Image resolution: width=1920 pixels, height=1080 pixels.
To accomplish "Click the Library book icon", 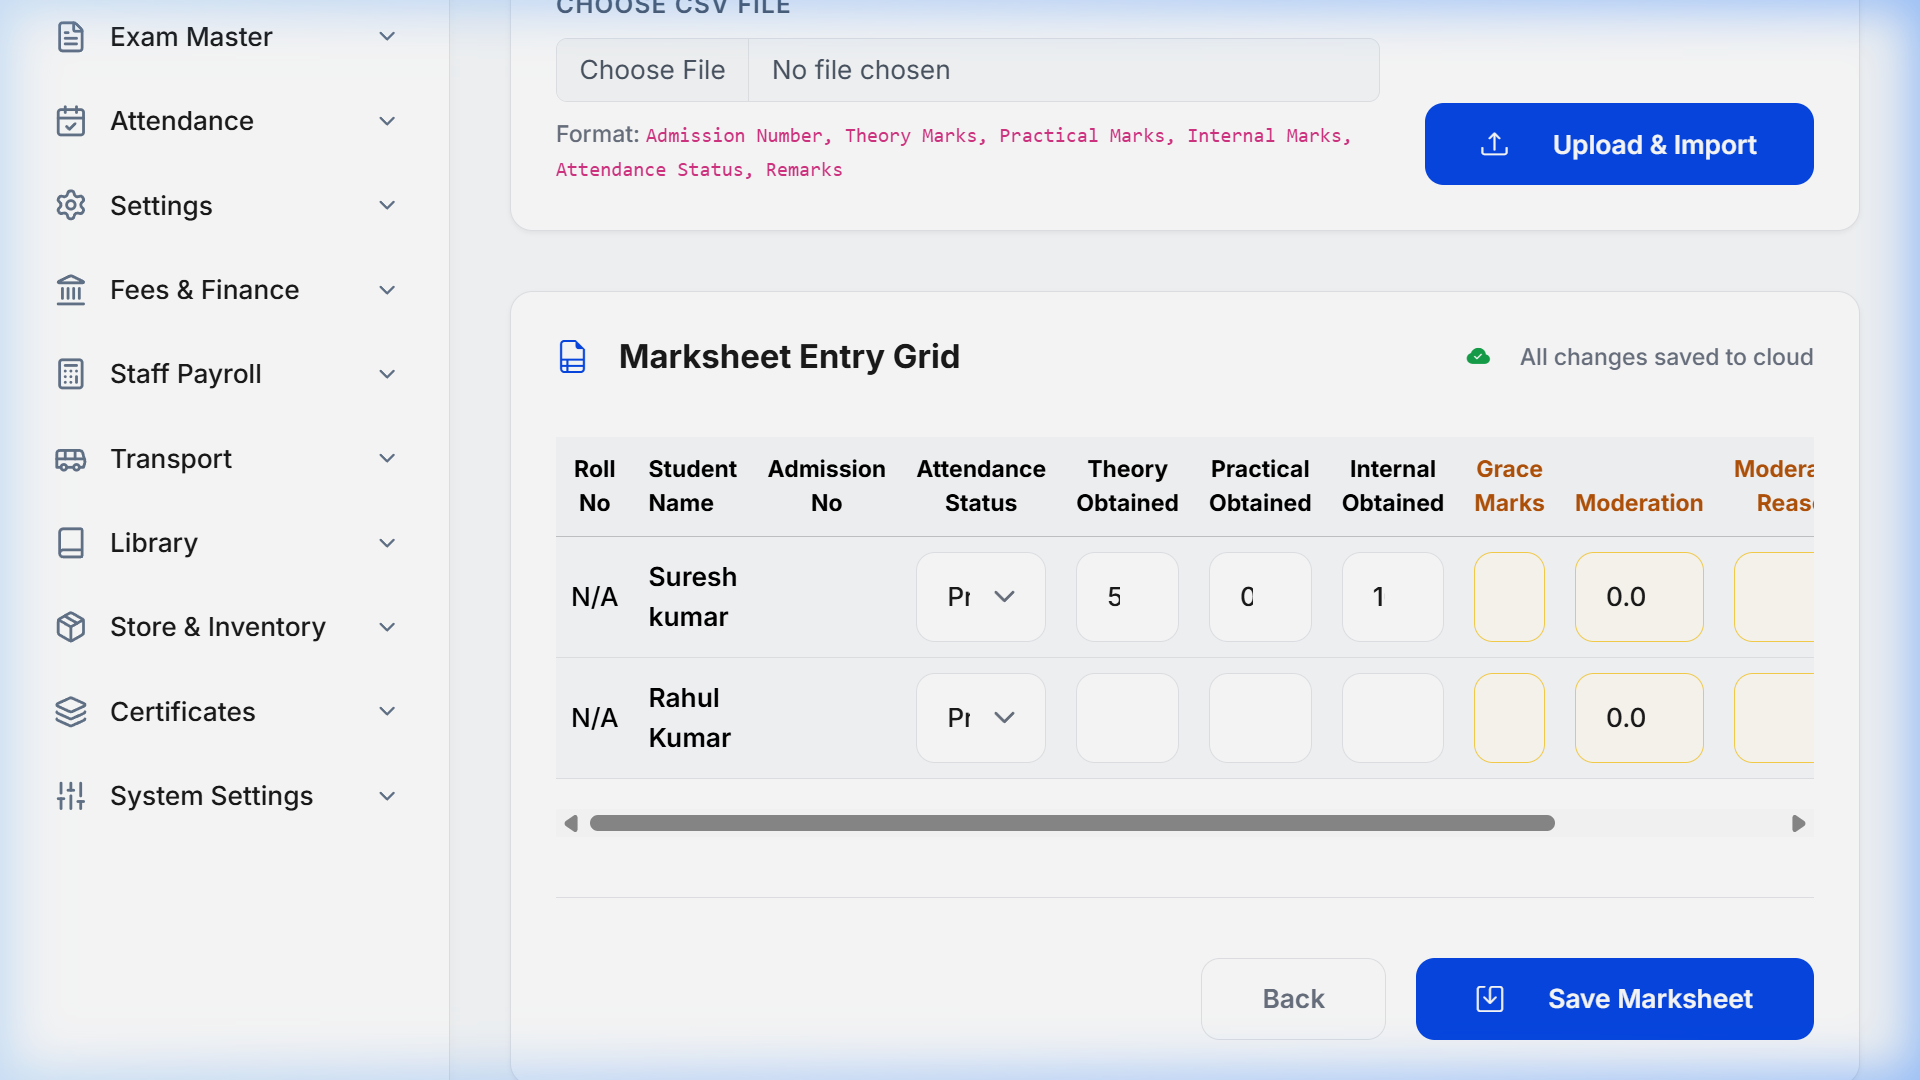I will [x=71, y=543].
